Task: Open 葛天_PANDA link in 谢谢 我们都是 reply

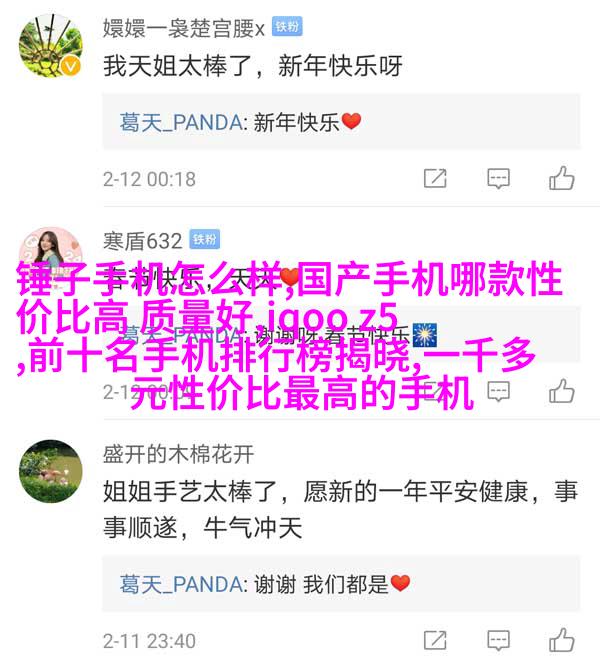Action: tap(181, 584)
